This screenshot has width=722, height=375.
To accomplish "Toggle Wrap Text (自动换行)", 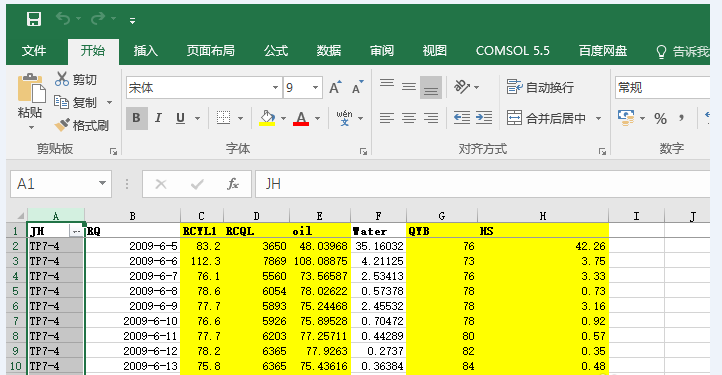I will (x=540, y=87).
